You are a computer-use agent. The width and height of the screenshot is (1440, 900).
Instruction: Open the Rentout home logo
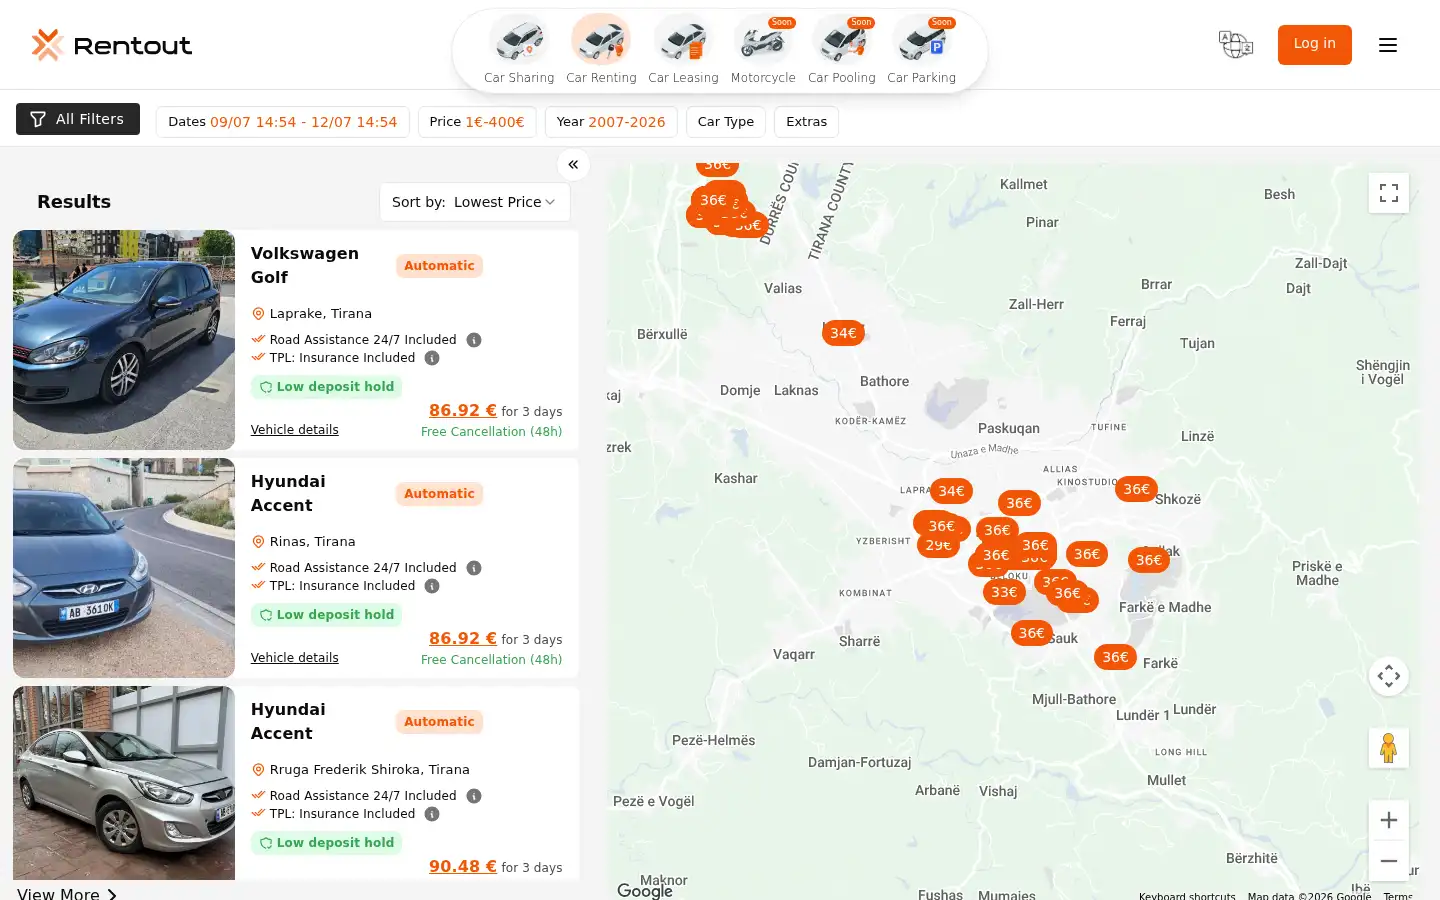pyautogui.click(x=111, y=45)
